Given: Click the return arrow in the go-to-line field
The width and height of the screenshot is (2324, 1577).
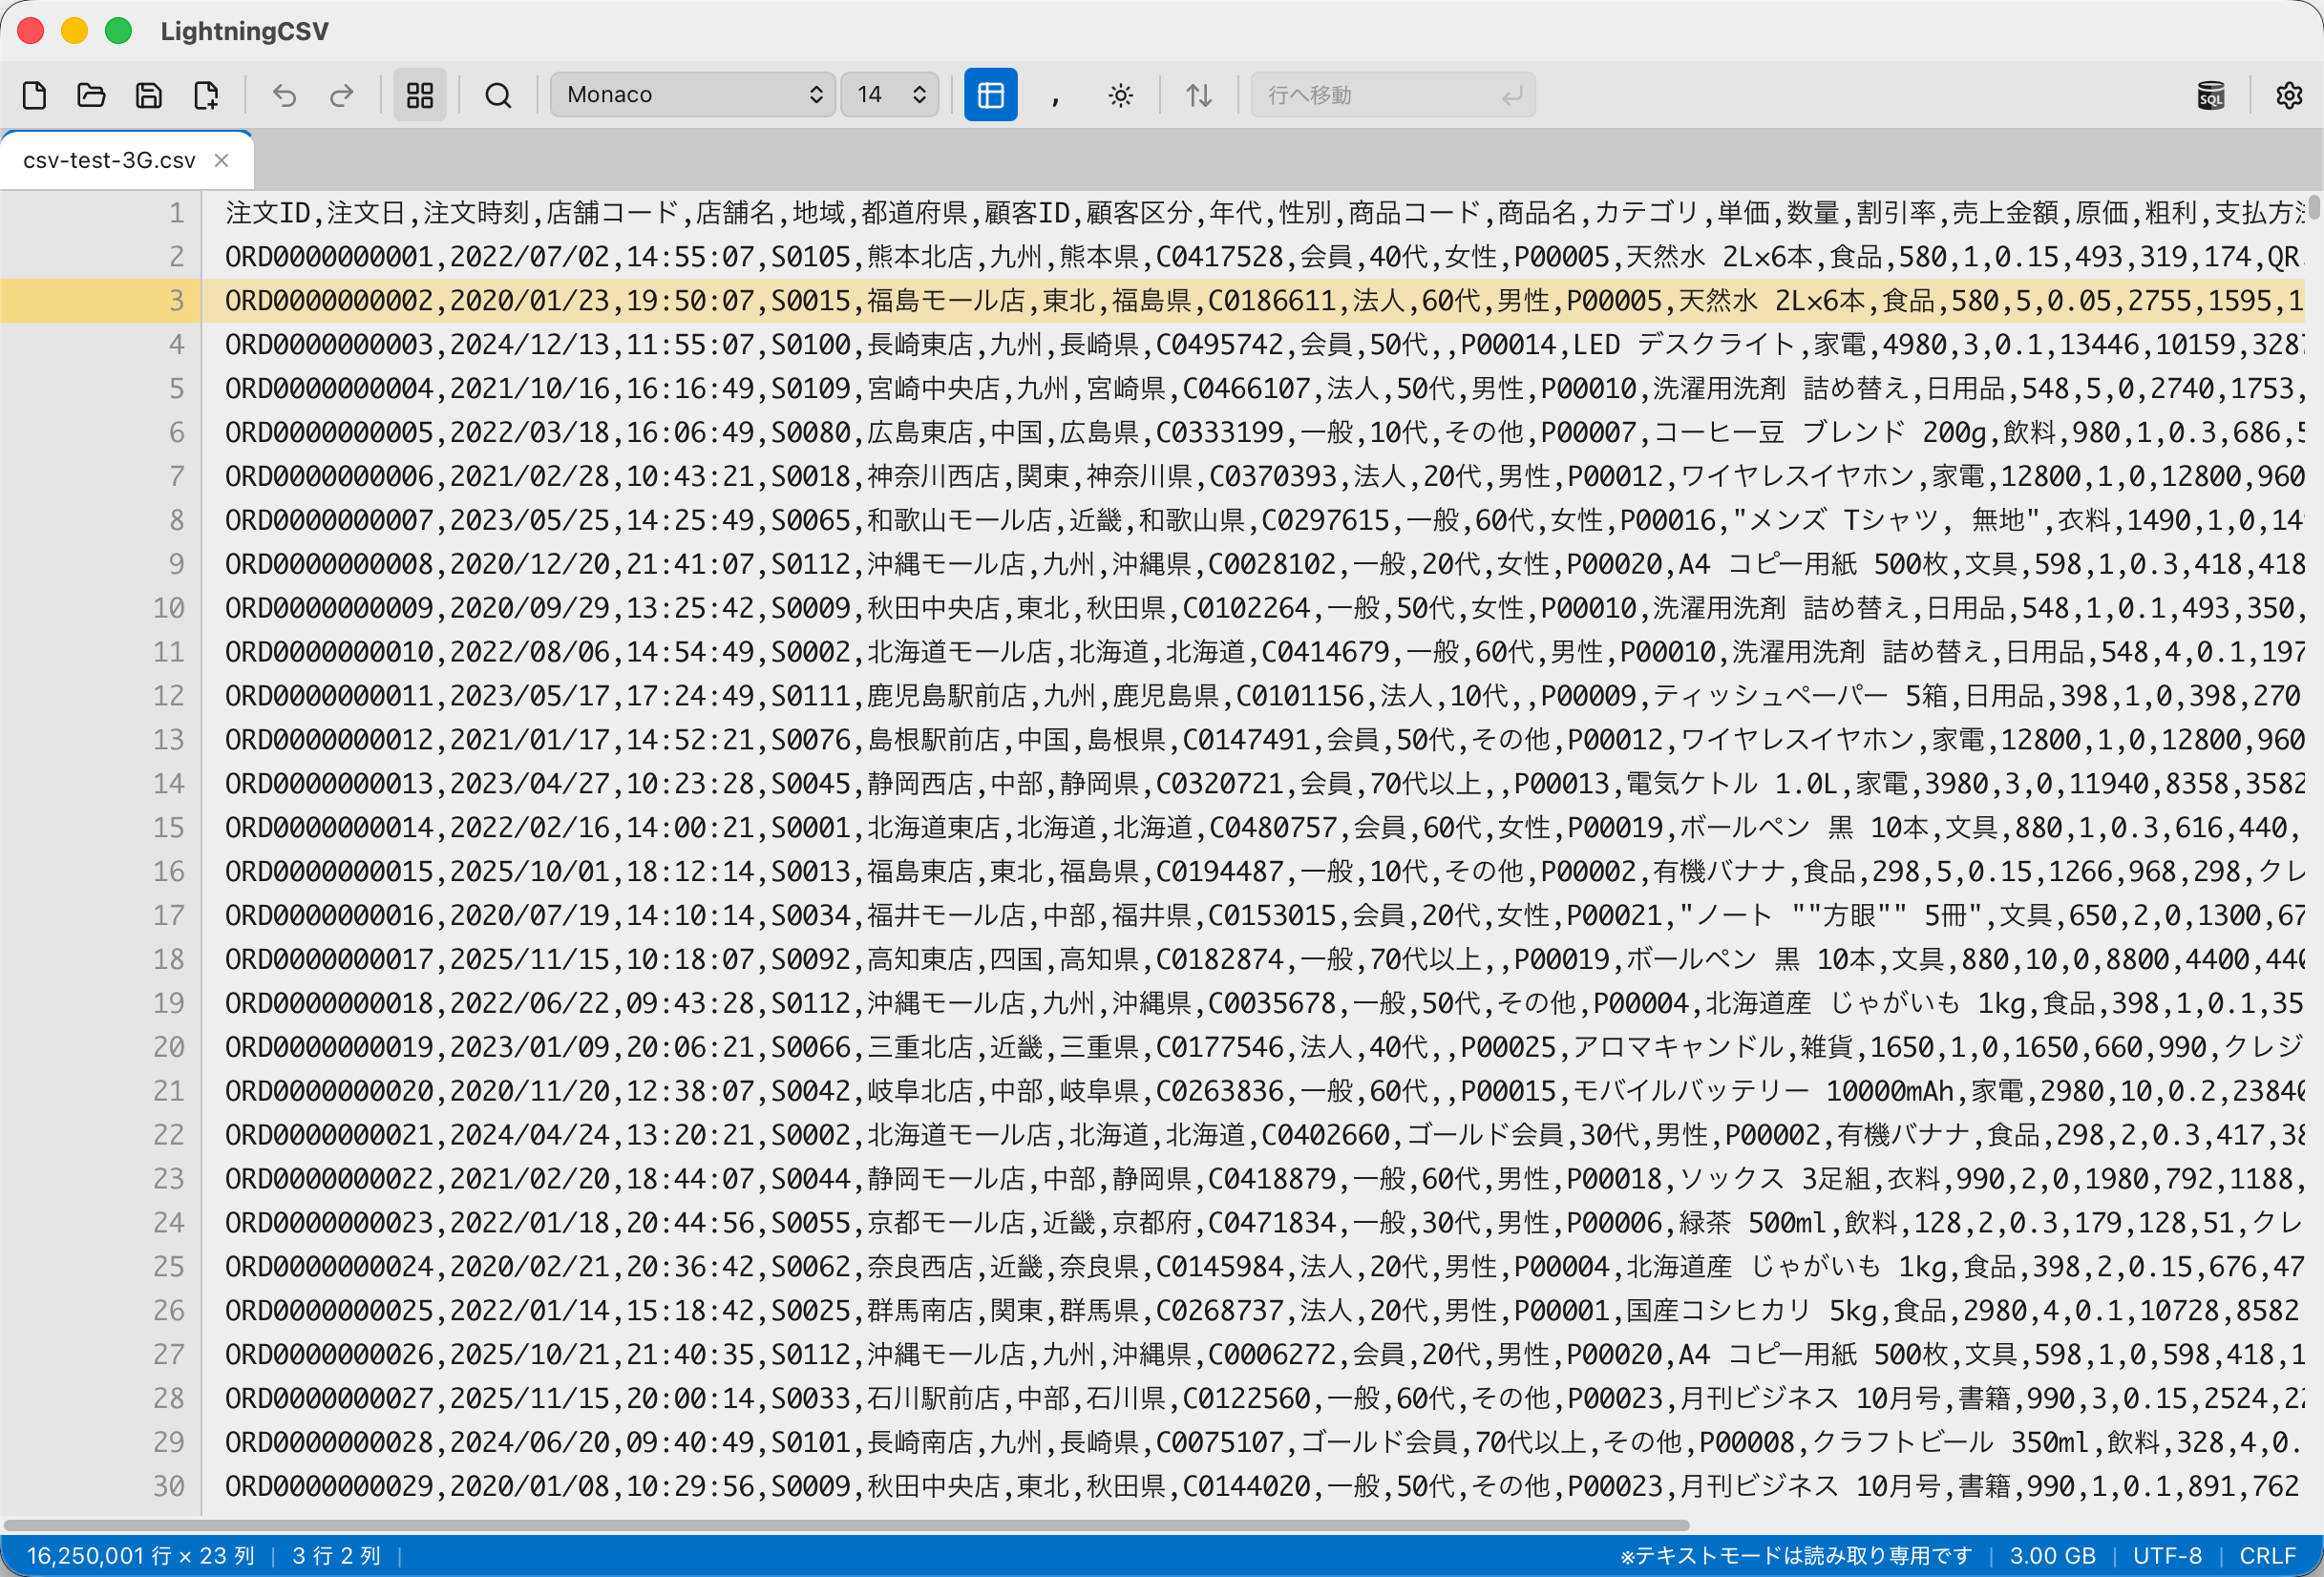Looking at the screenshot, I should (1512, 95).
